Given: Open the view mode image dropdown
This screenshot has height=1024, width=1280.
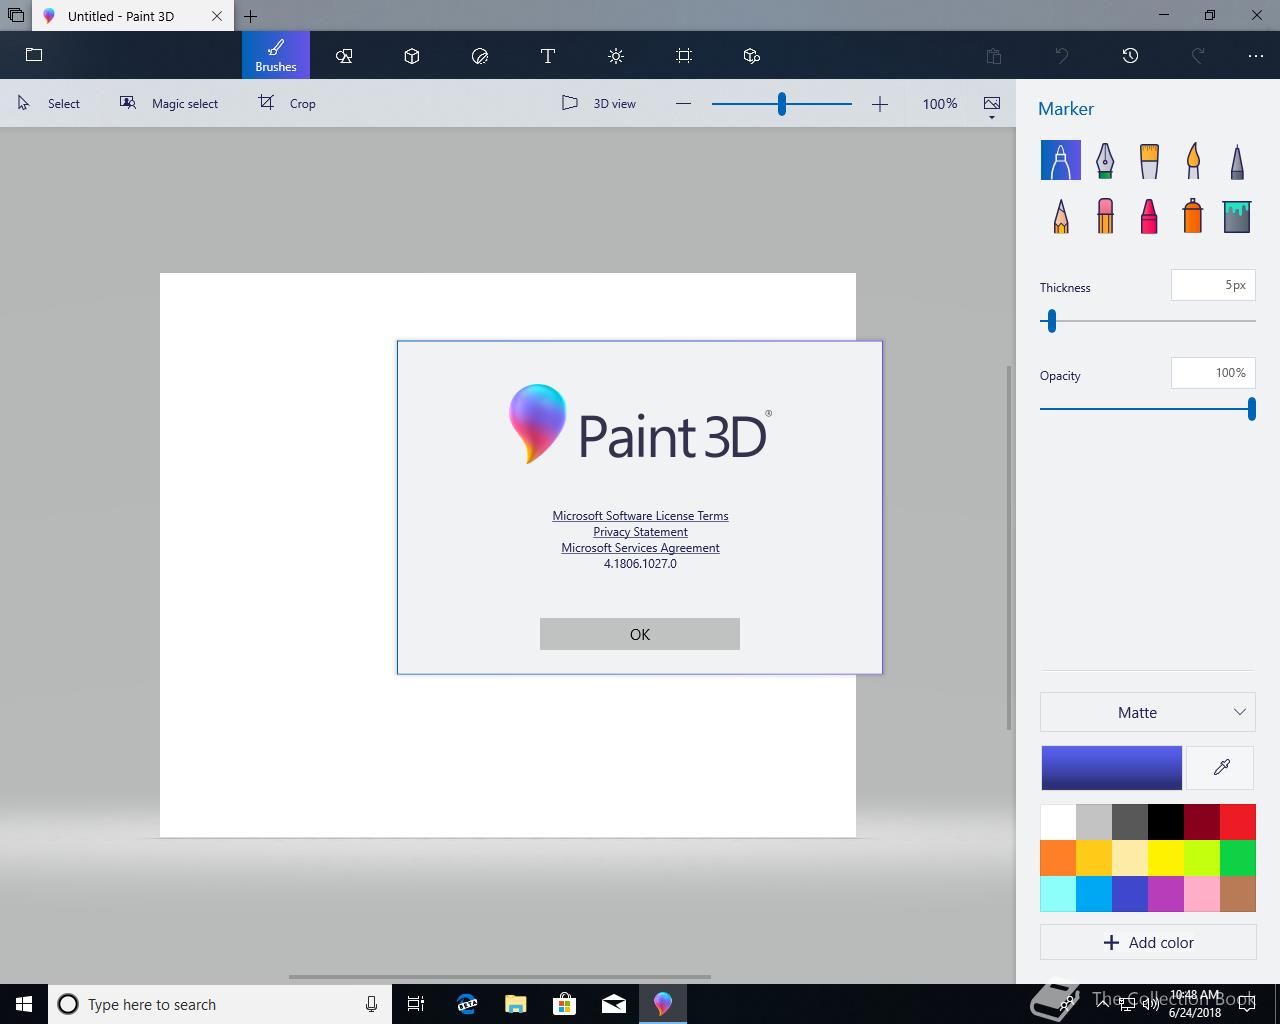Looking at the screenshot, I should click(x=992, y=106).
